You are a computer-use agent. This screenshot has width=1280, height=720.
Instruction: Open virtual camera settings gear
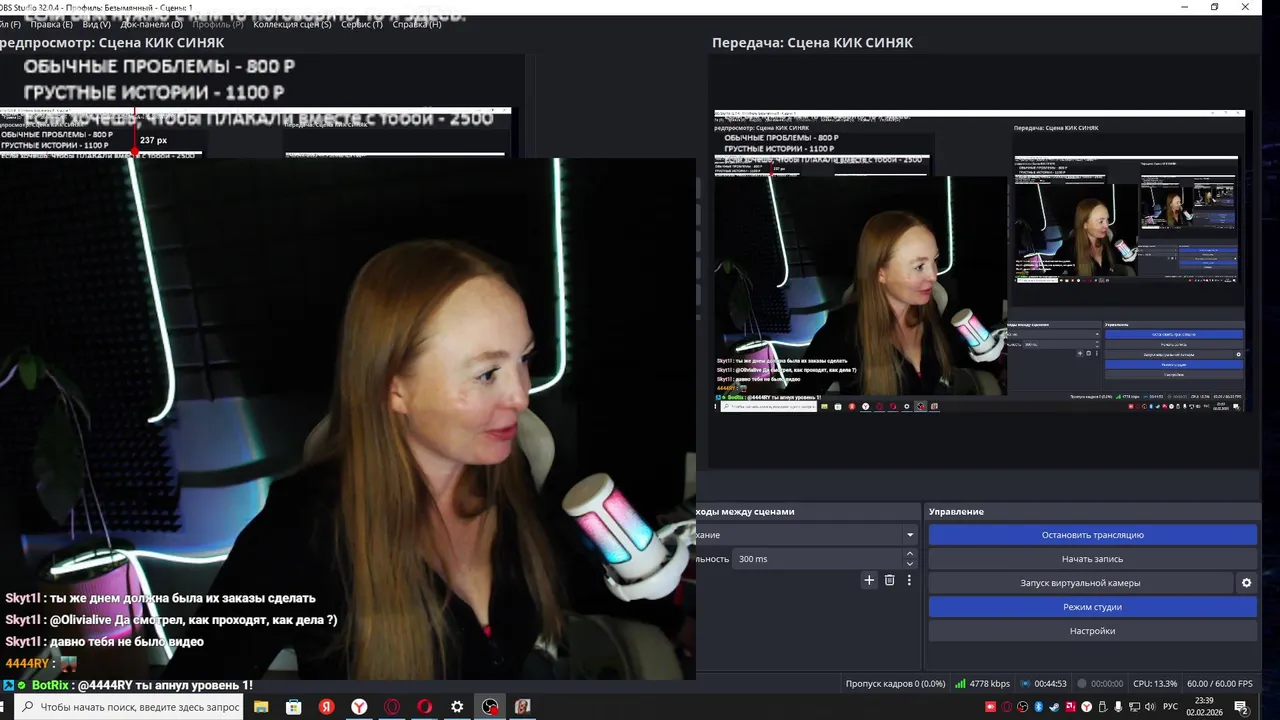(1246, 583)
